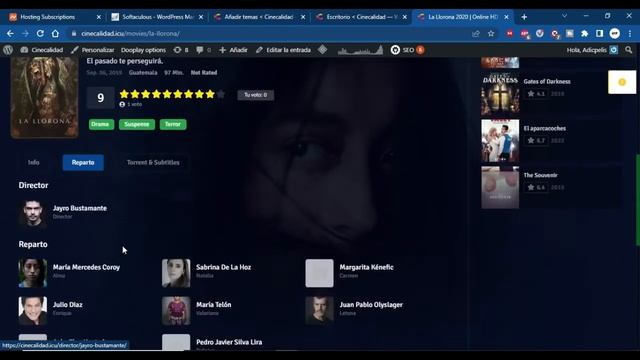Open Margarita Kénefic's cast page
640x360 pixels.
click(367, 267)
